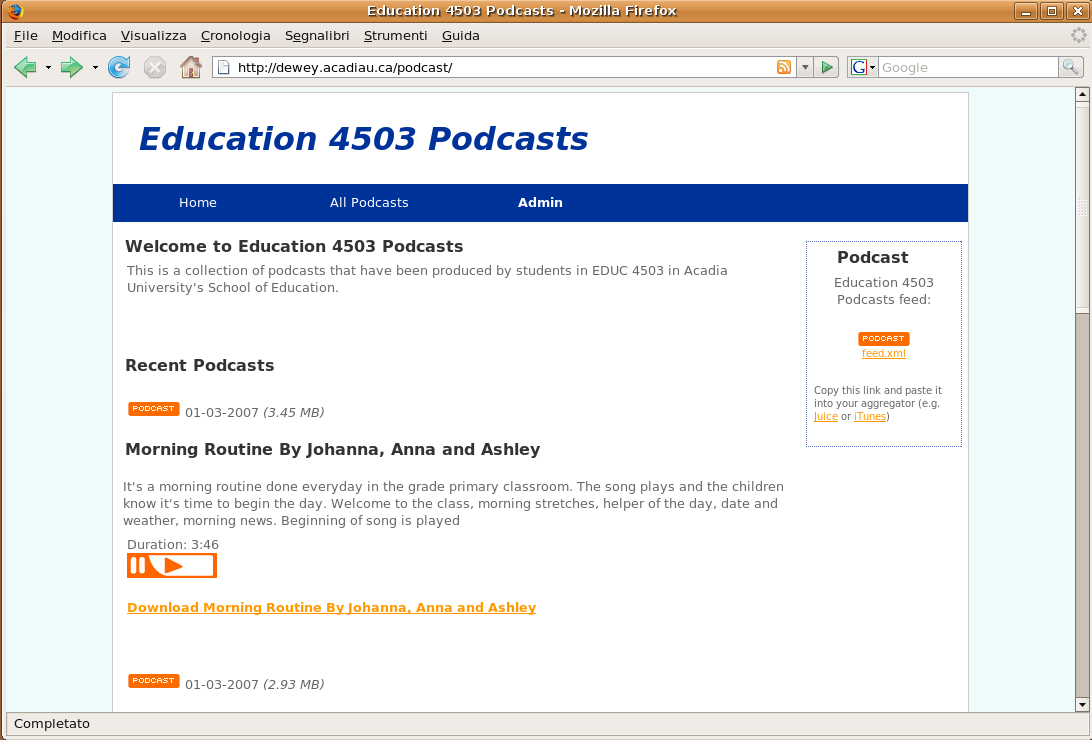
Task: Click the stop loading icon
Action: pos(155,67)
